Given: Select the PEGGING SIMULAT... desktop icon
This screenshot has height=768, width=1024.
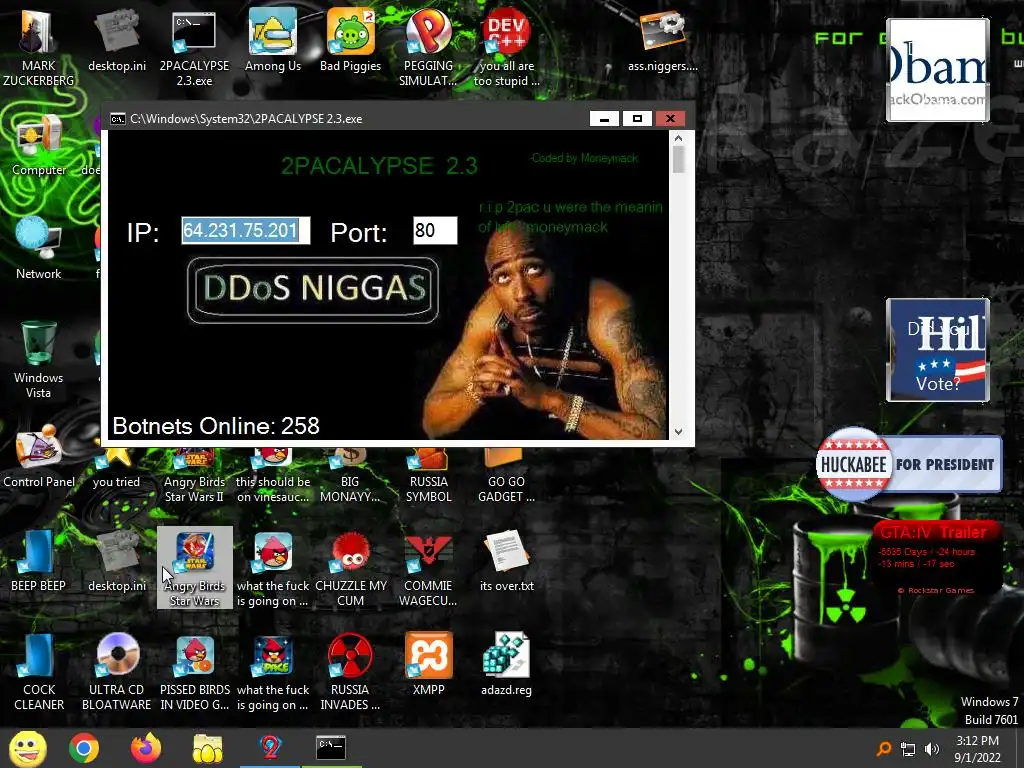Looking at the screenshot, I should pos(428,47).
